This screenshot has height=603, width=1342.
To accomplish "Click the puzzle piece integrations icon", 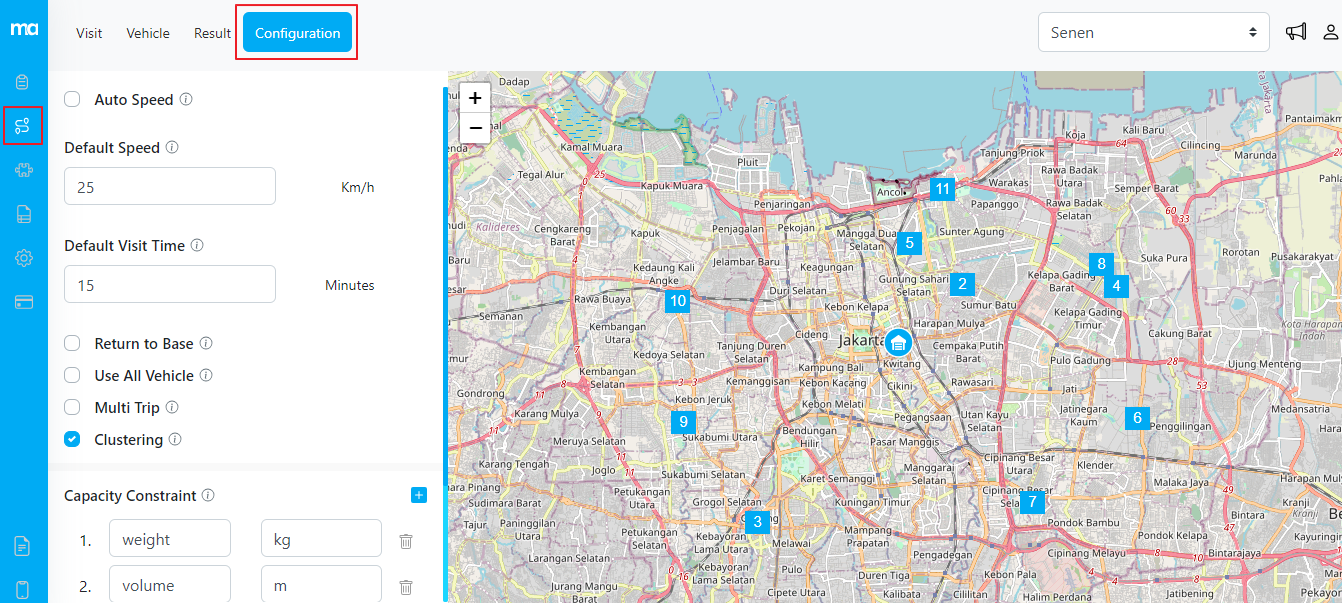I will click(x=23, y=170).
